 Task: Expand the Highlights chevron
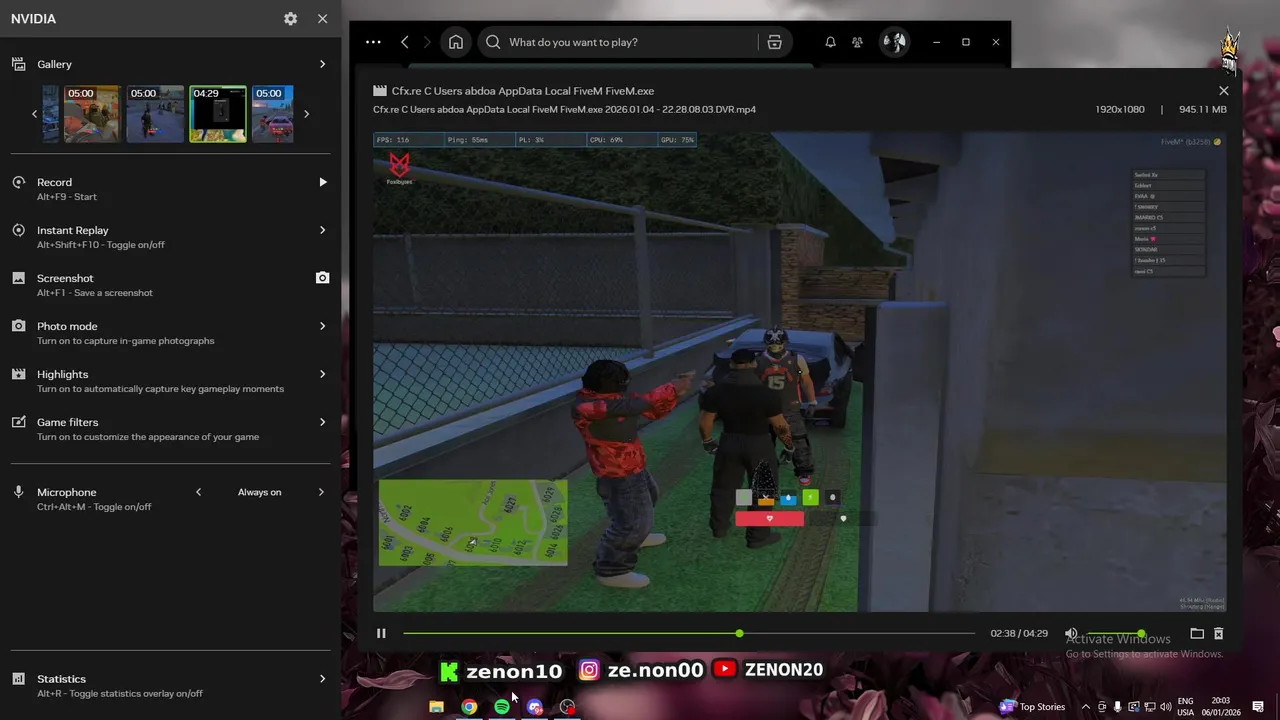[322, 374]
